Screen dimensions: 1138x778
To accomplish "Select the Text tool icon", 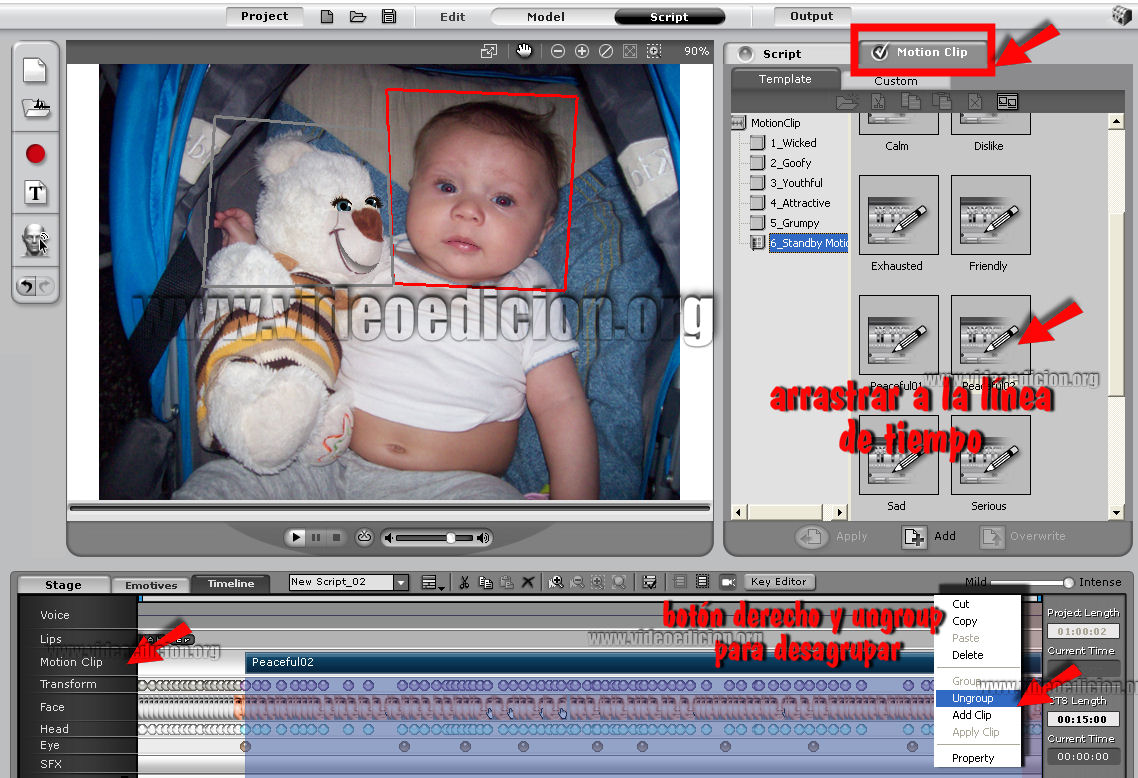I will click(x=36, y=193).
